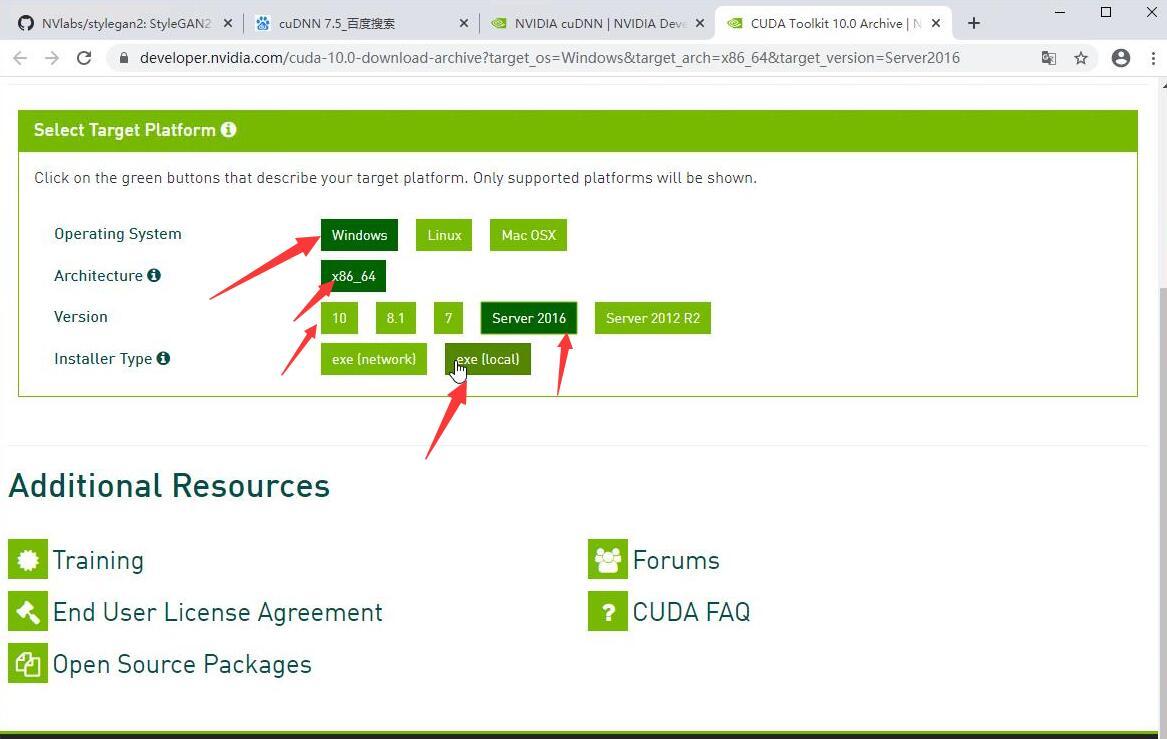Click the browser Back arrow
The image size is (1167, 739).
click(x=20, y=58)
